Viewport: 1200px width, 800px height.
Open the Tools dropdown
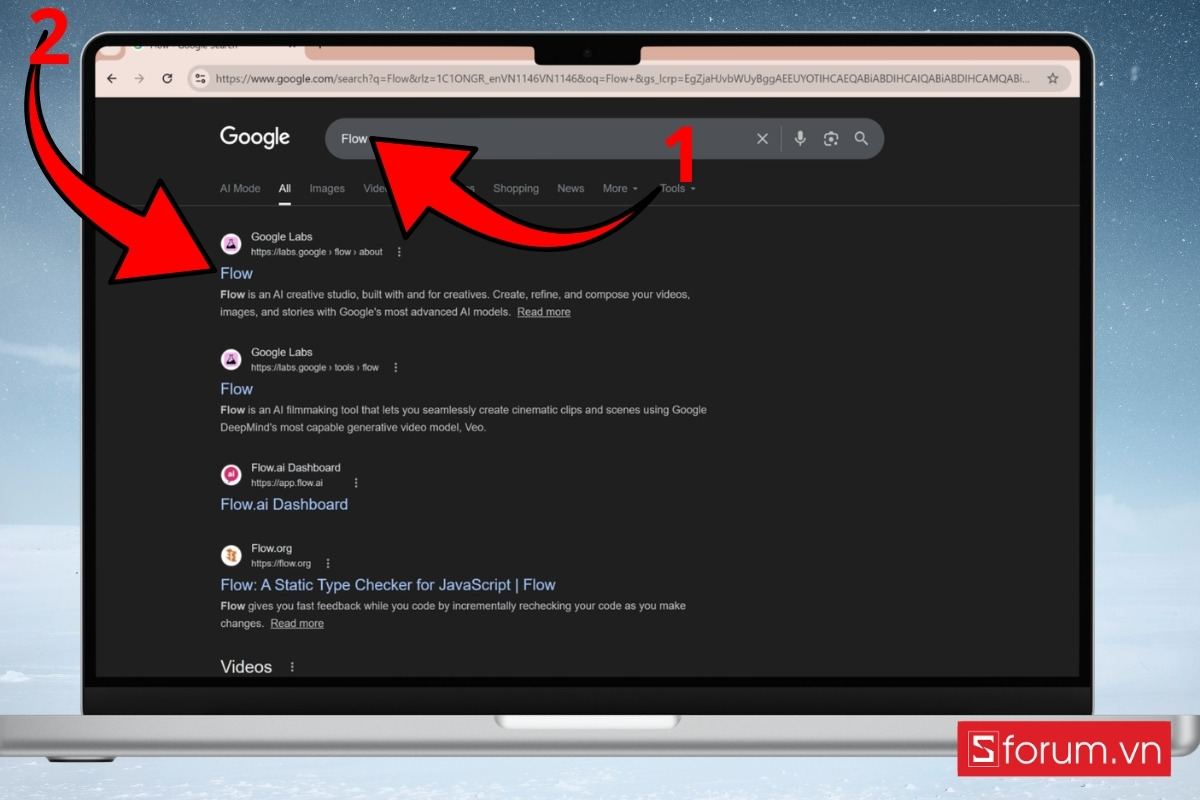[x=677, y=188]
